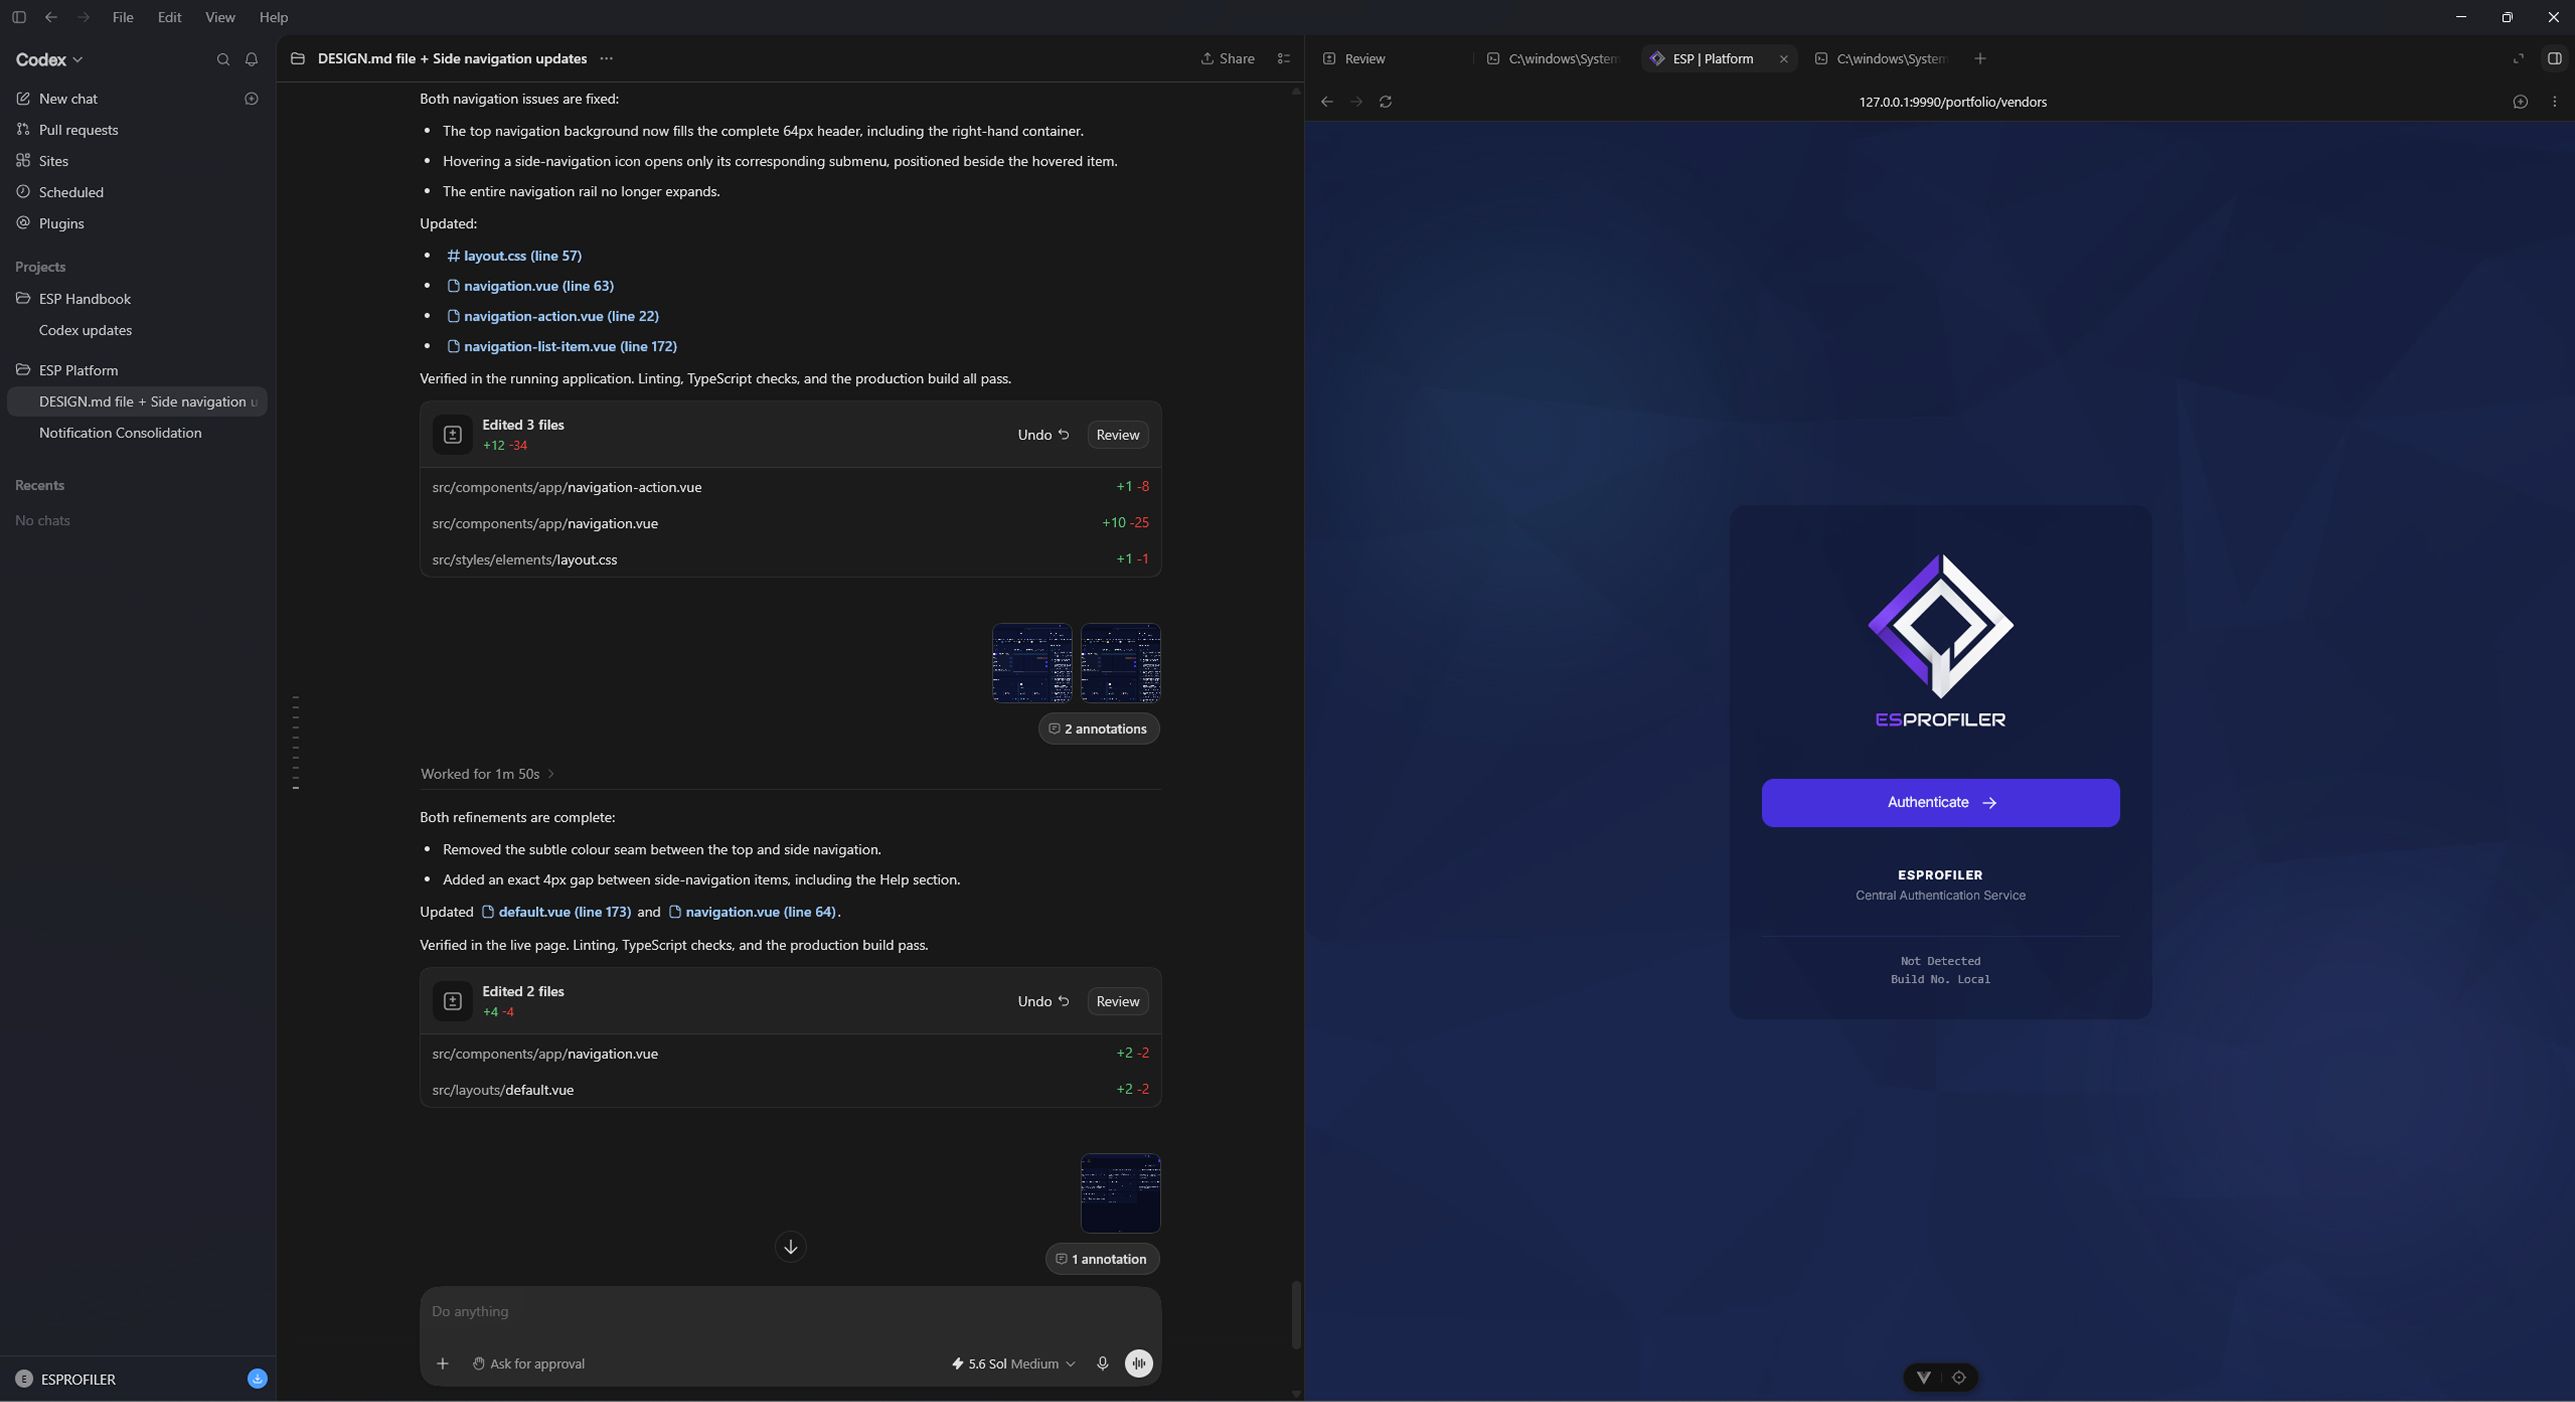
Task: View the 2 annotations badge
Action: pyautogui.click(x=1098, y=729)
